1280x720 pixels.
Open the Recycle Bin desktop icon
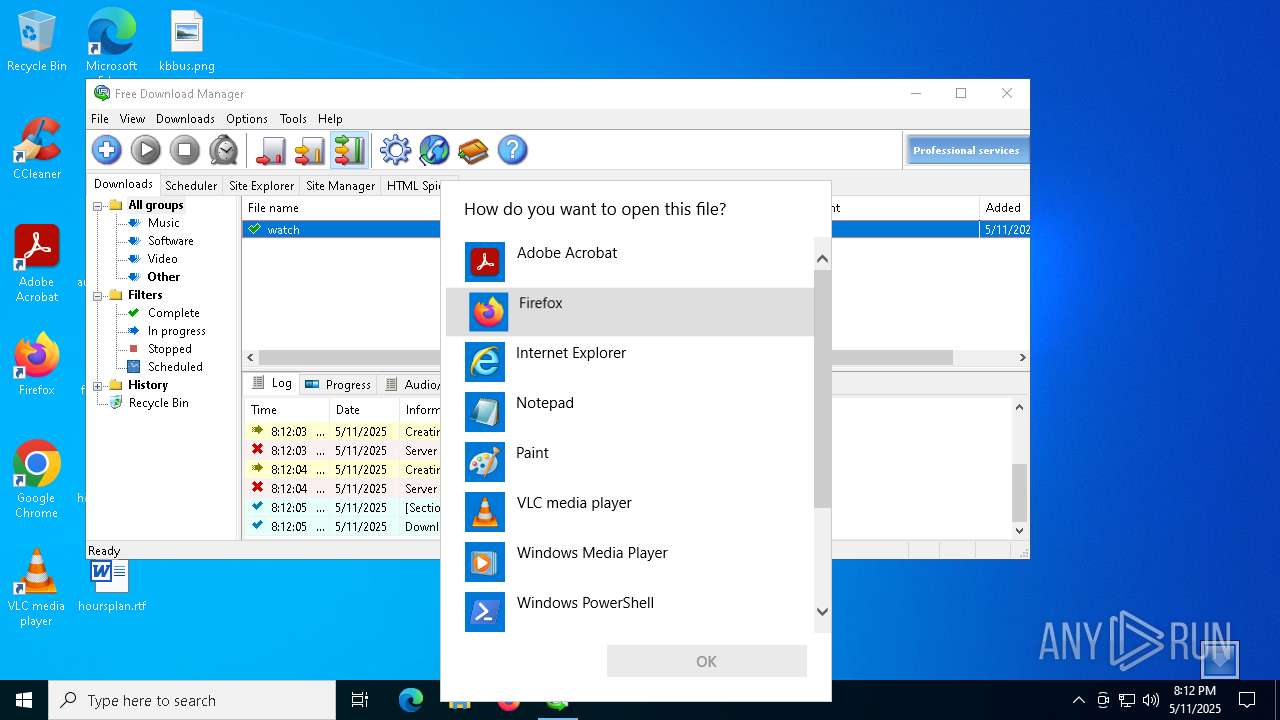37,41
